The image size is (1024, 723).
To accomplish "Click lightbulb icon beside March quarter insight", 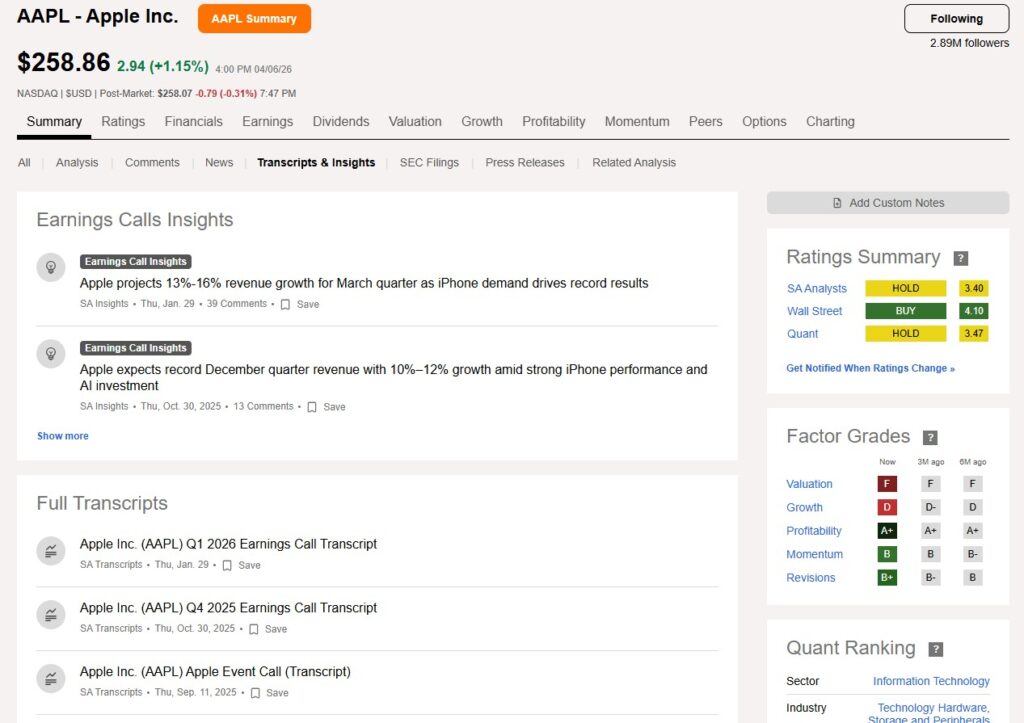I will pos(50,267).
